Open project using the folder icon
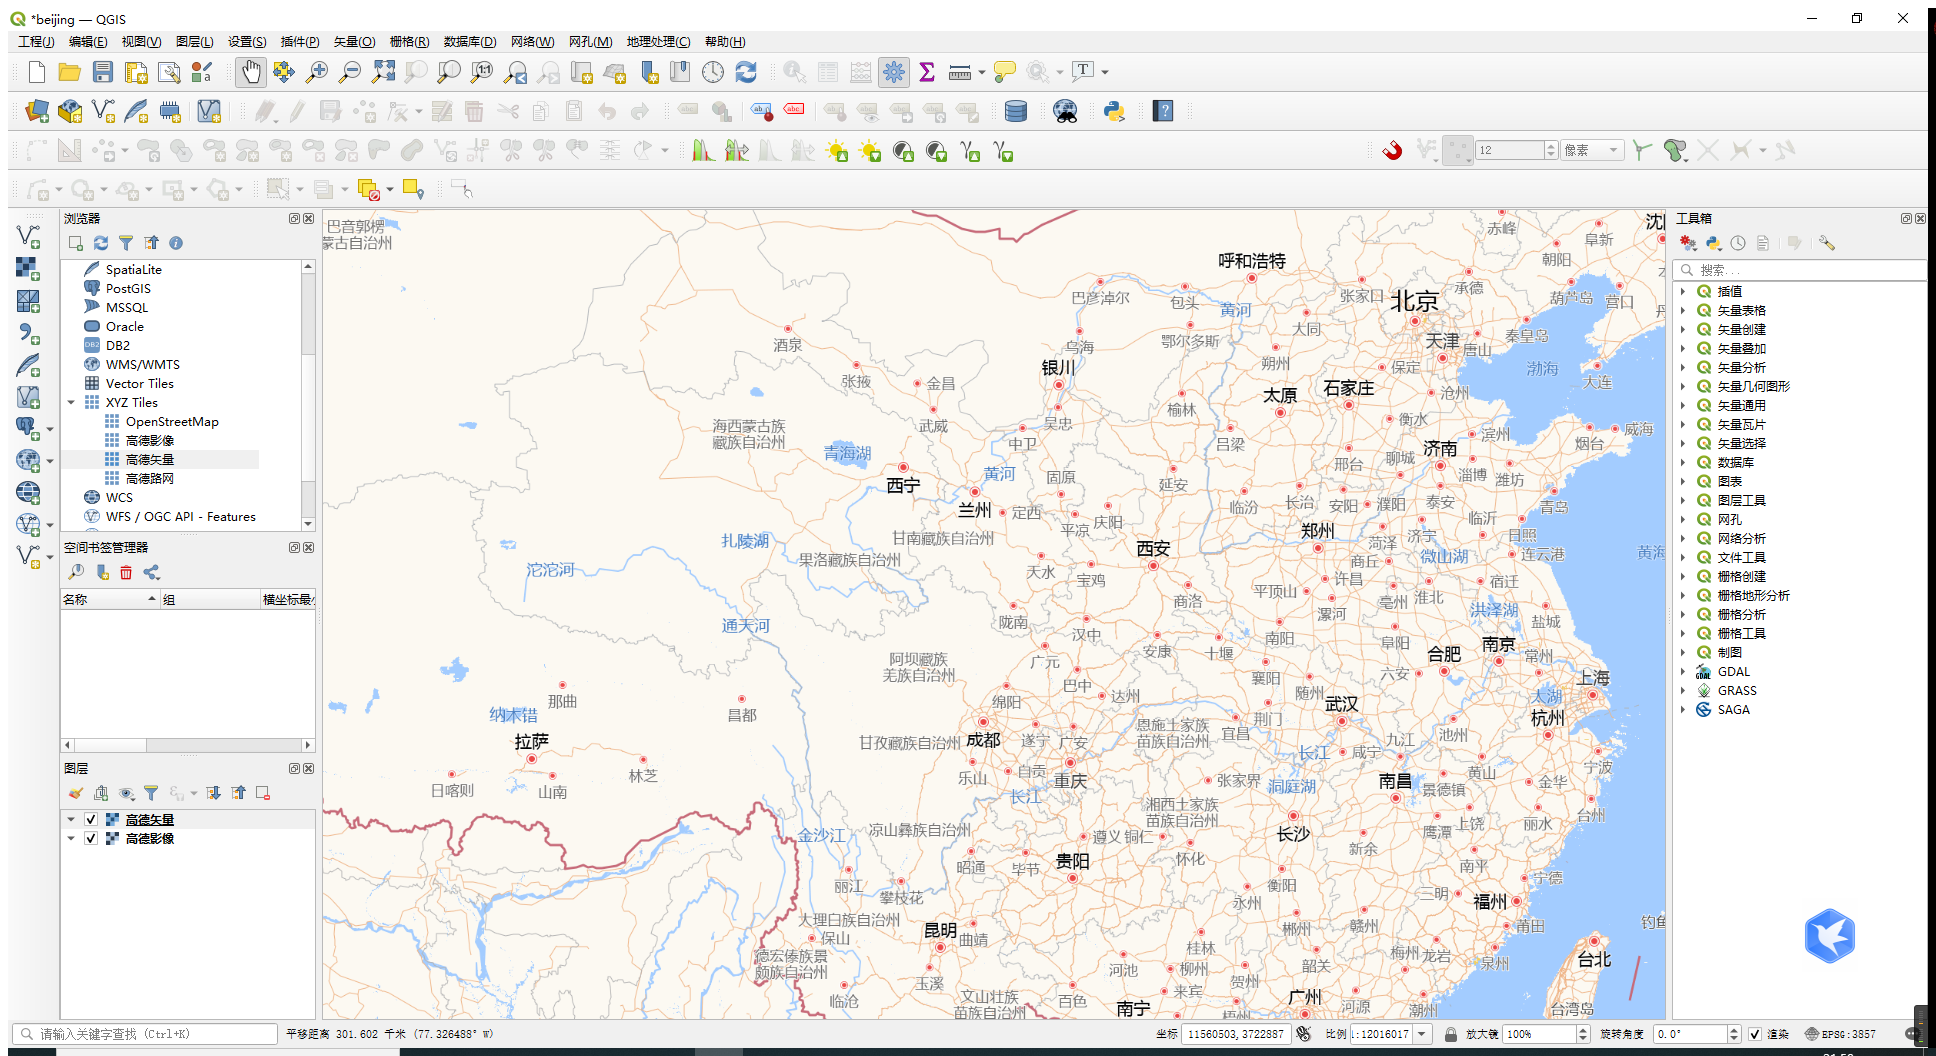Screen dimensions: 1936x1056 (x=69, y=72)
